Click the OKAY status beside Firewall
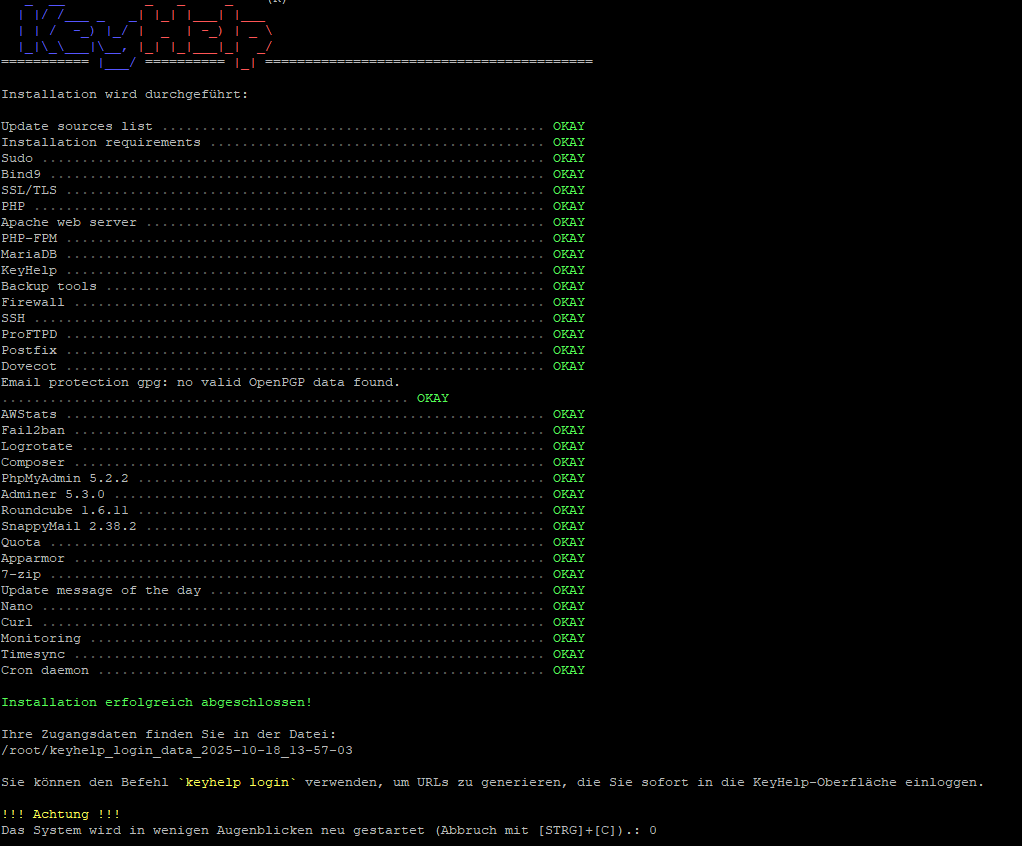Image resolution: width=1022 pixels, height=846 pixels. point(568,302)
